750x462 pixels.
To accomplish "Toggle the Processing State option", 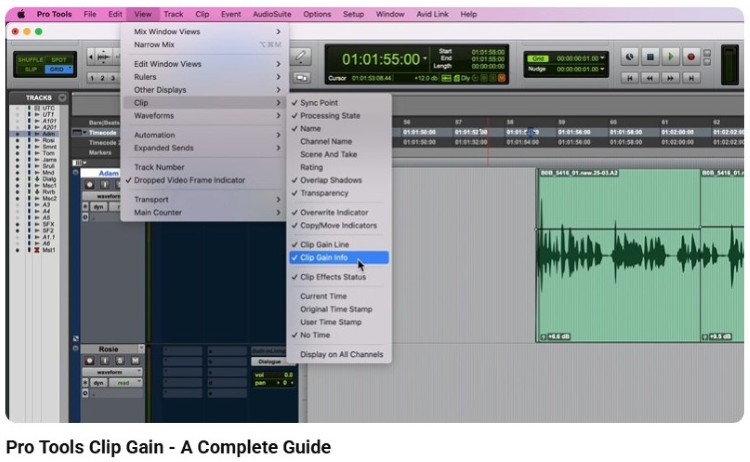I will (x=339, y=116).
